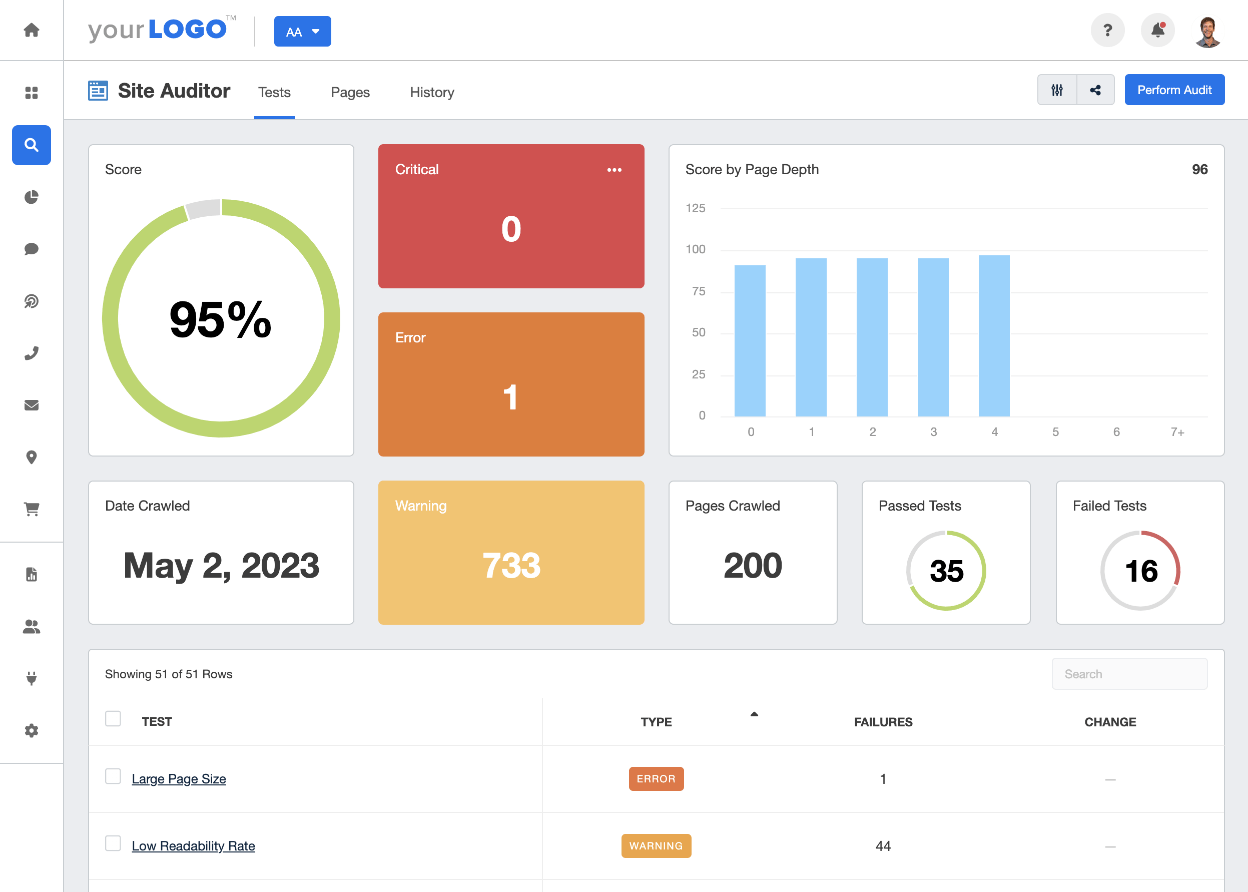Tick the select-all checkbox in table header

click(113, 719)
